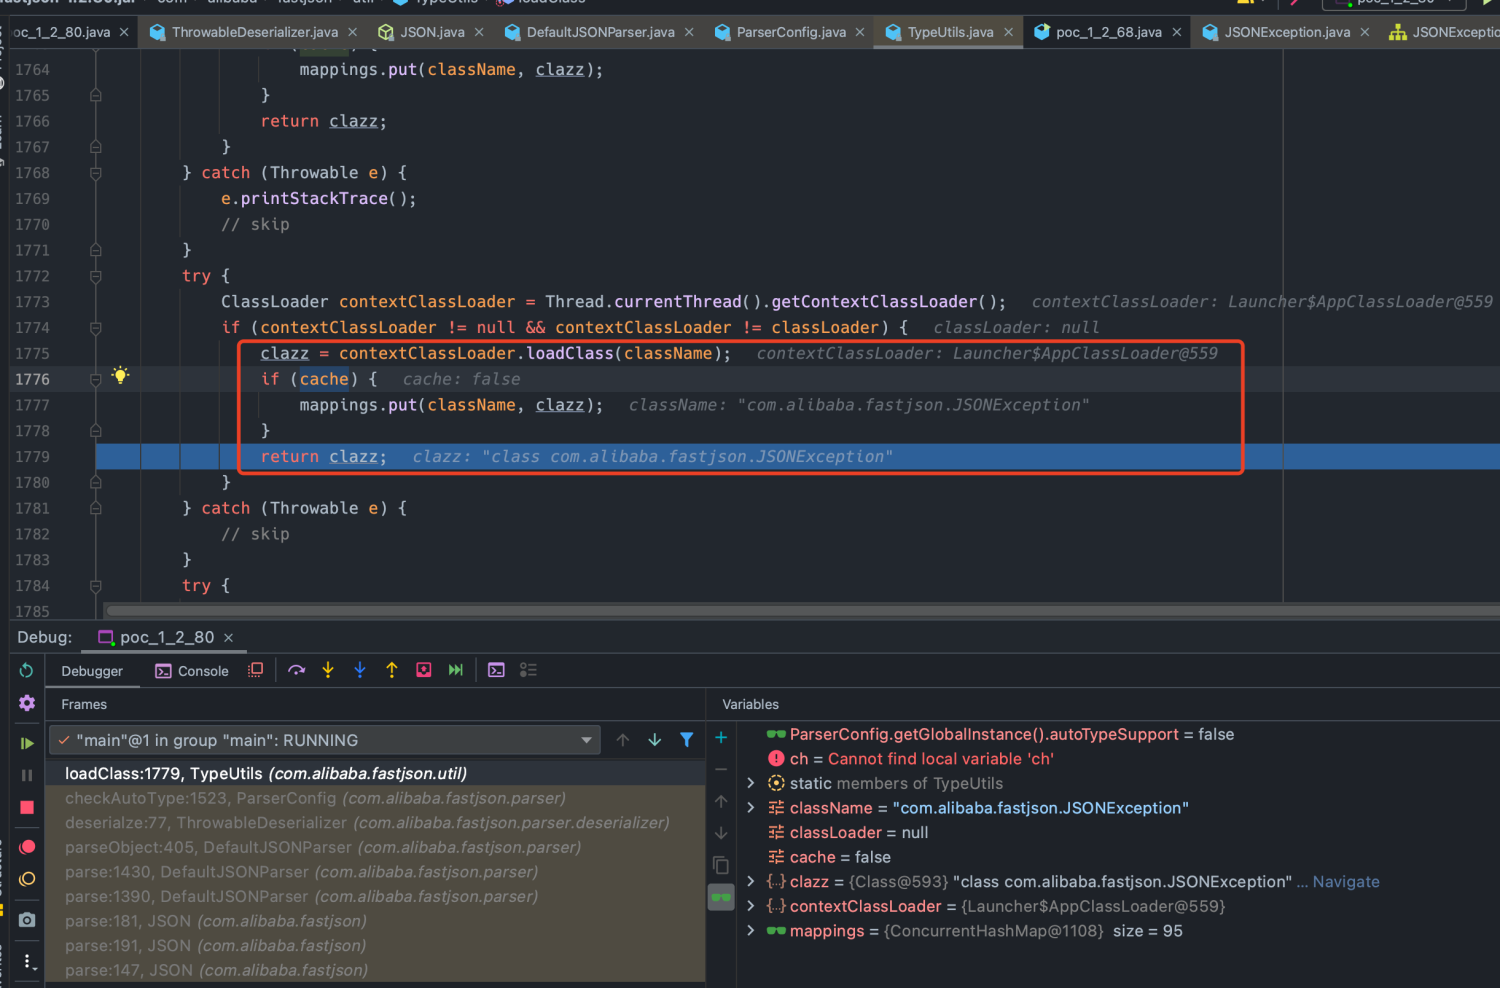Viewport: 1500px width, 988px height.
Task: Collapse the try block at line 1772
Action: (x=96, y=276)
